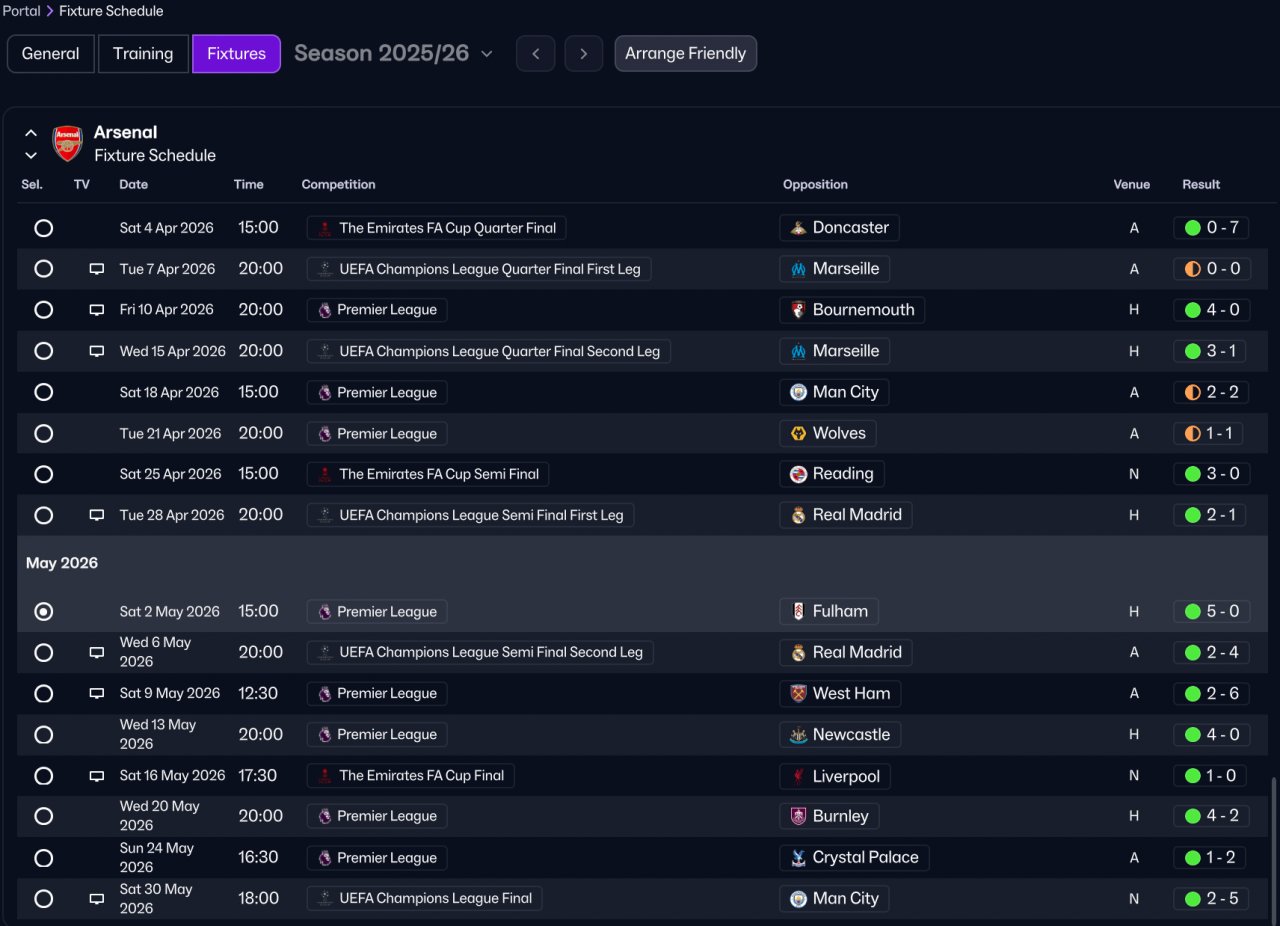Click the down chevron beside Fixture Schedule
This screenshot has width=1280, height=926.
(x=31, y=156)
